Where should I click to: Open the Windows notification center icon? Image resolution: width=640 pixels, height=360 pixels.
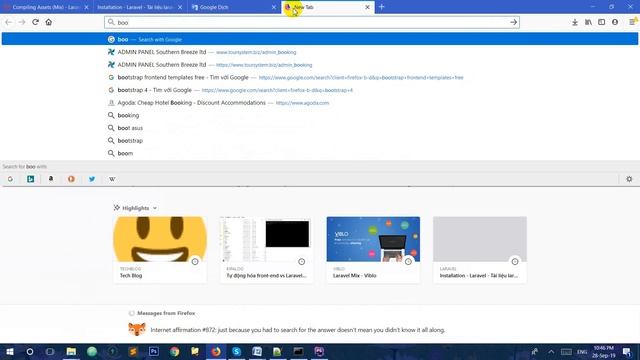click(627, 351)
